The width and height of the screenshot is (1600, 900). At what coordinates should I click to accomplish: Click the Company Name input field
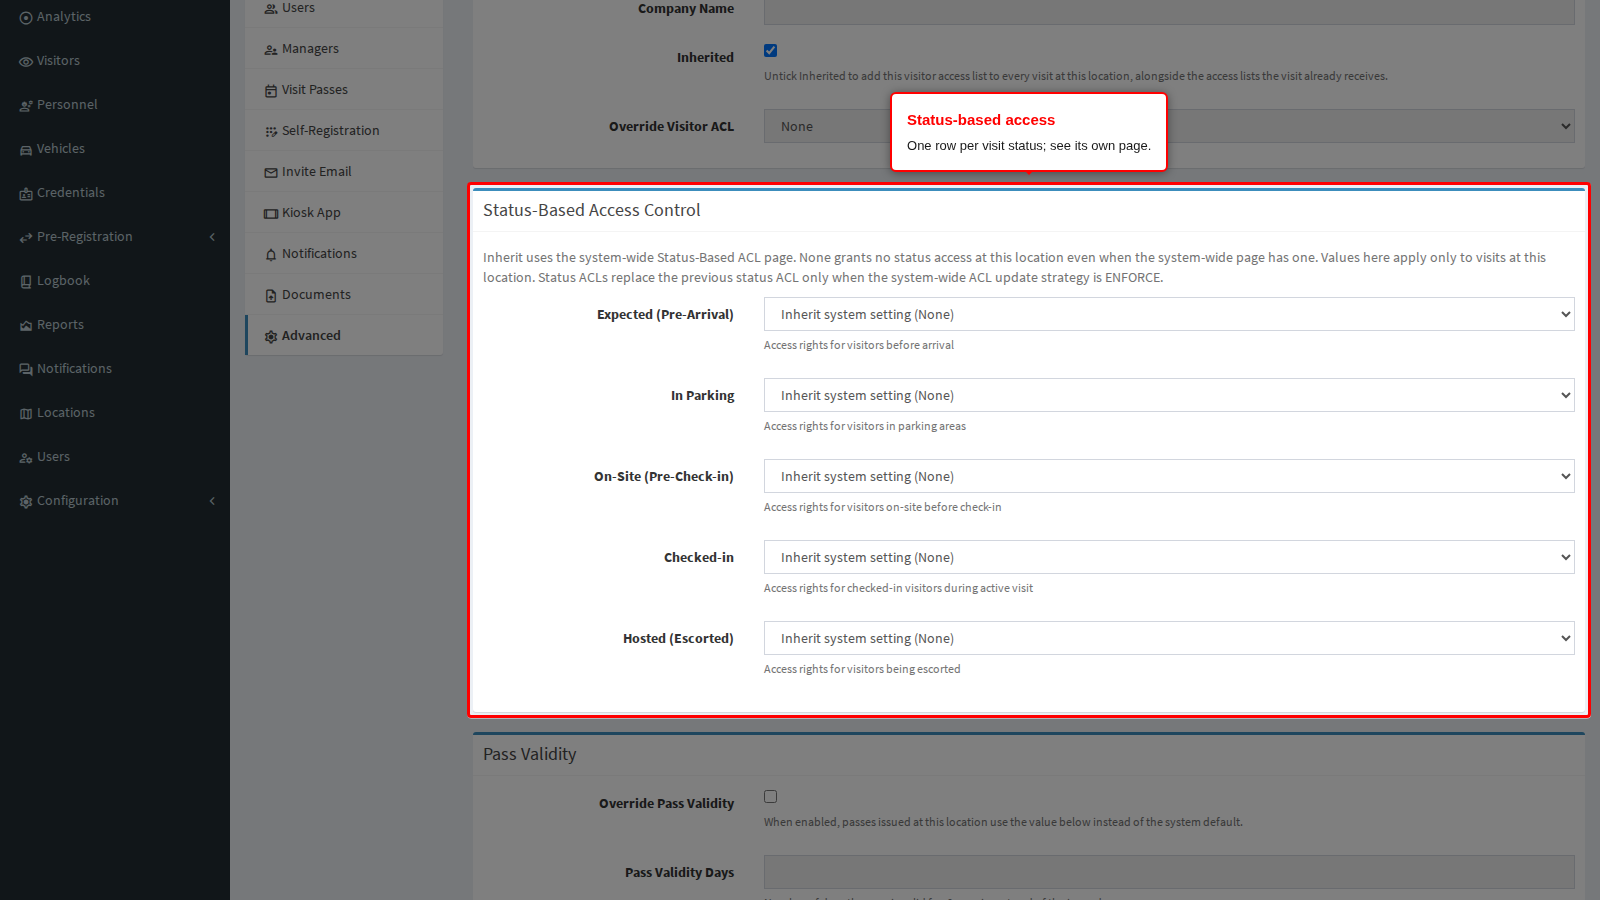tap(1169, 10)
